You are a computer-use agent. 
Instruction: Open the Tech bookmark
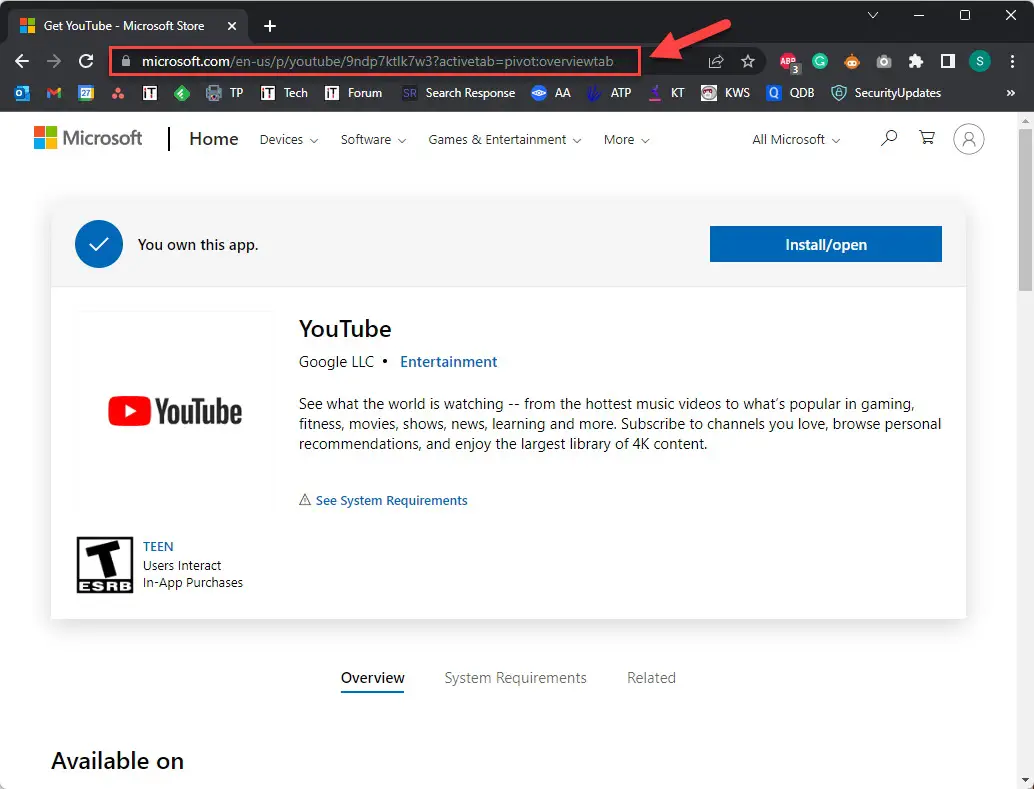pyautogui.click(x=284, y=93)
